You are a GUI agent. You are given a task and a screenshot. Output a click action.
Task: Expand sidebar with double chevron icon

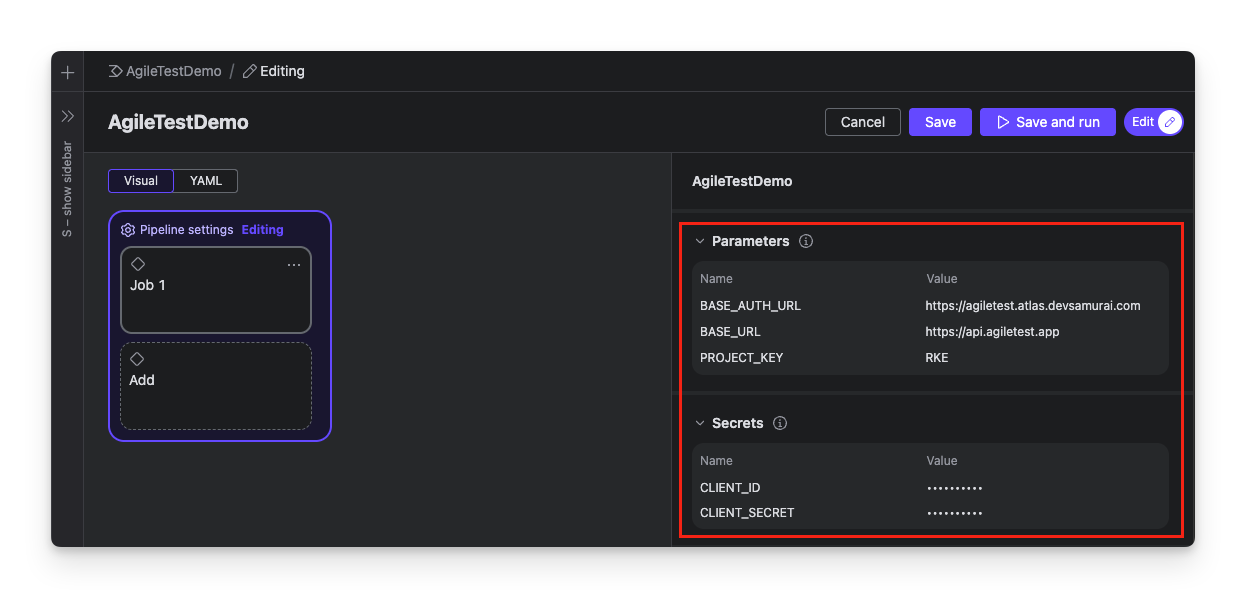[68, 116]
